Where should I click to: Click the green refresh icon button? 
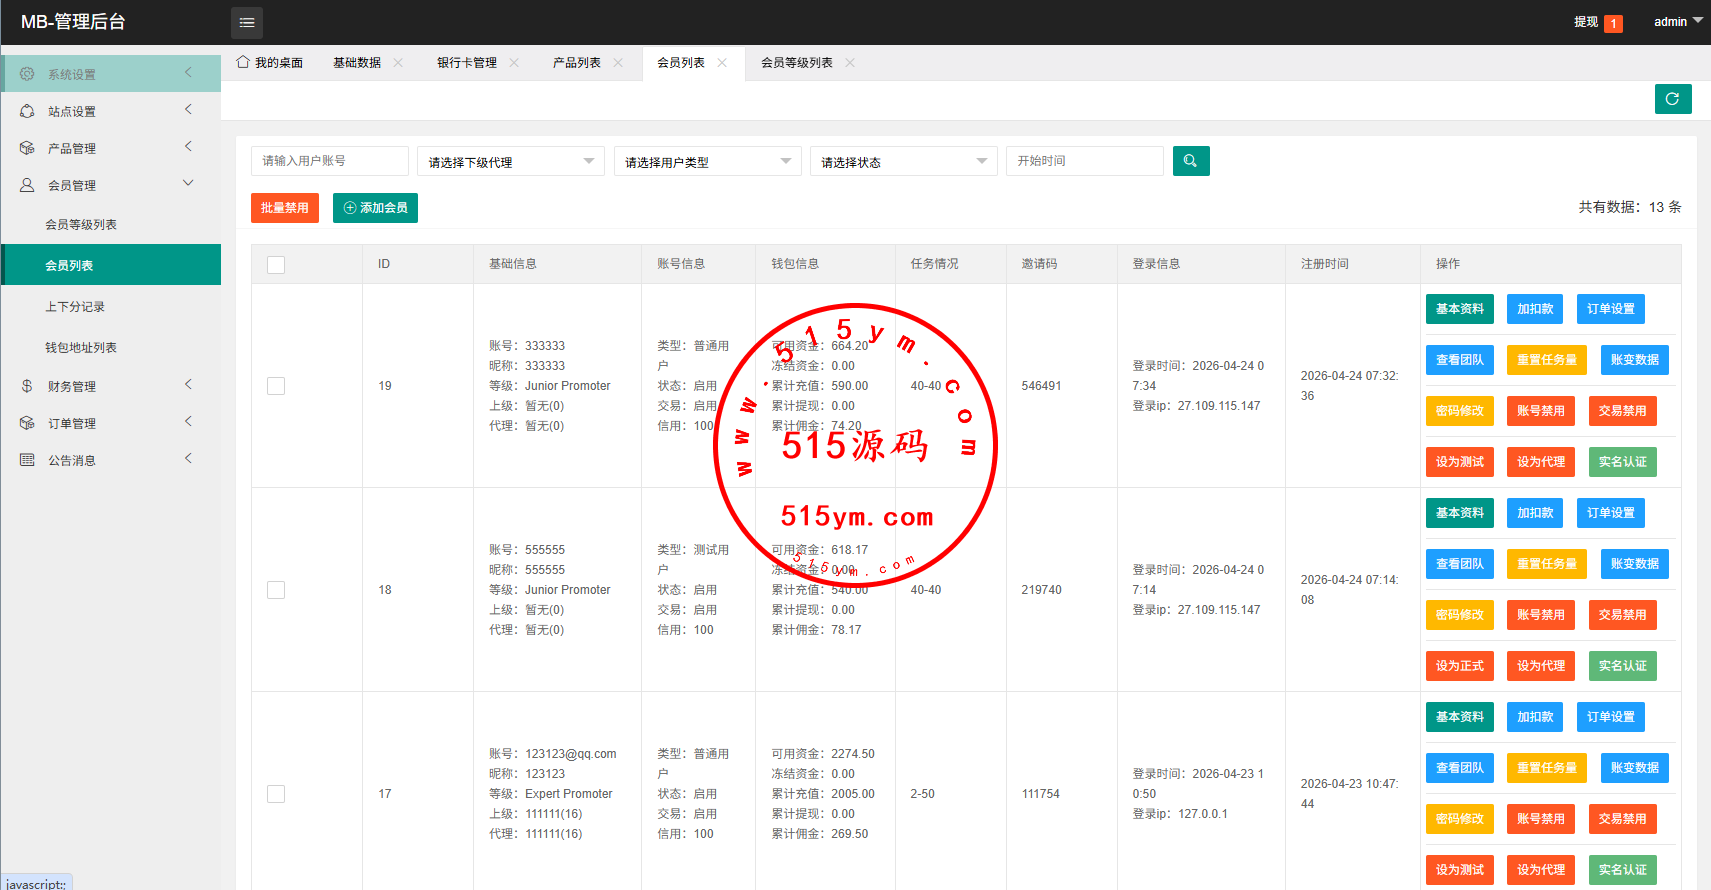point(1673,99)
